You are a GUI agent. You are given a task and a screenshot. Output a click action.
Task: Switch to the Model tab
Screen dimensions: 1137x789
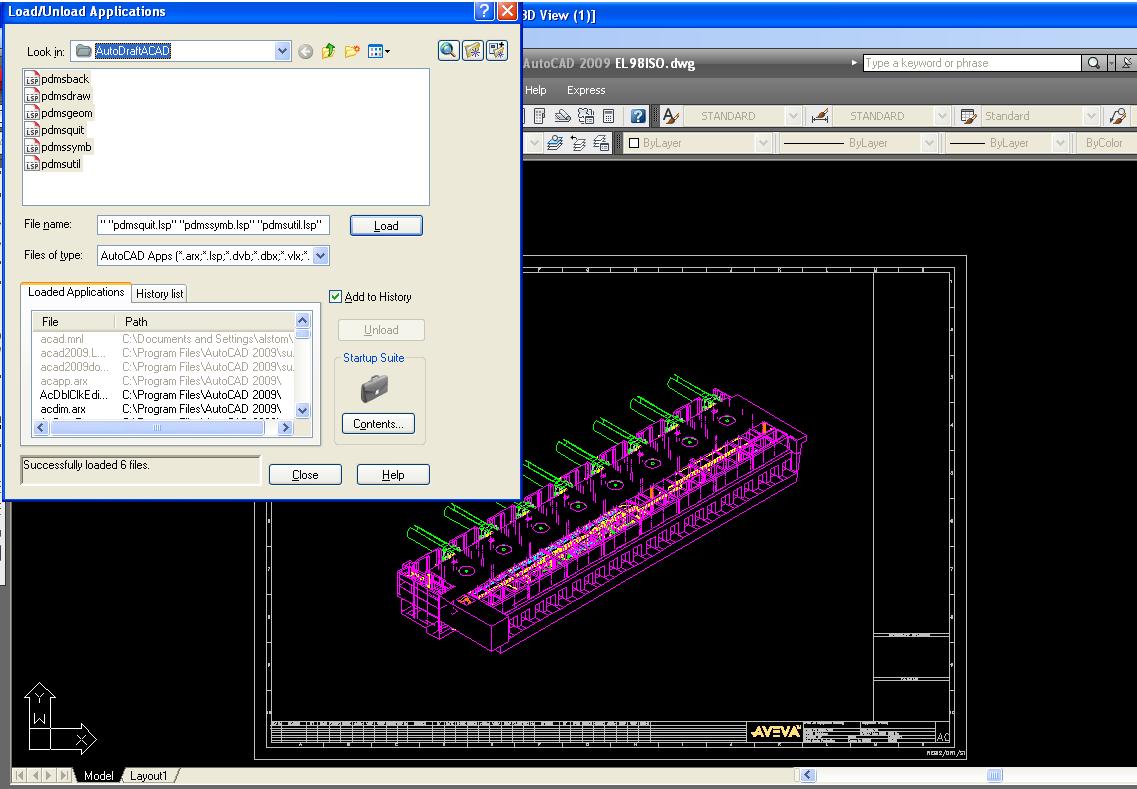tap(99, 776)
